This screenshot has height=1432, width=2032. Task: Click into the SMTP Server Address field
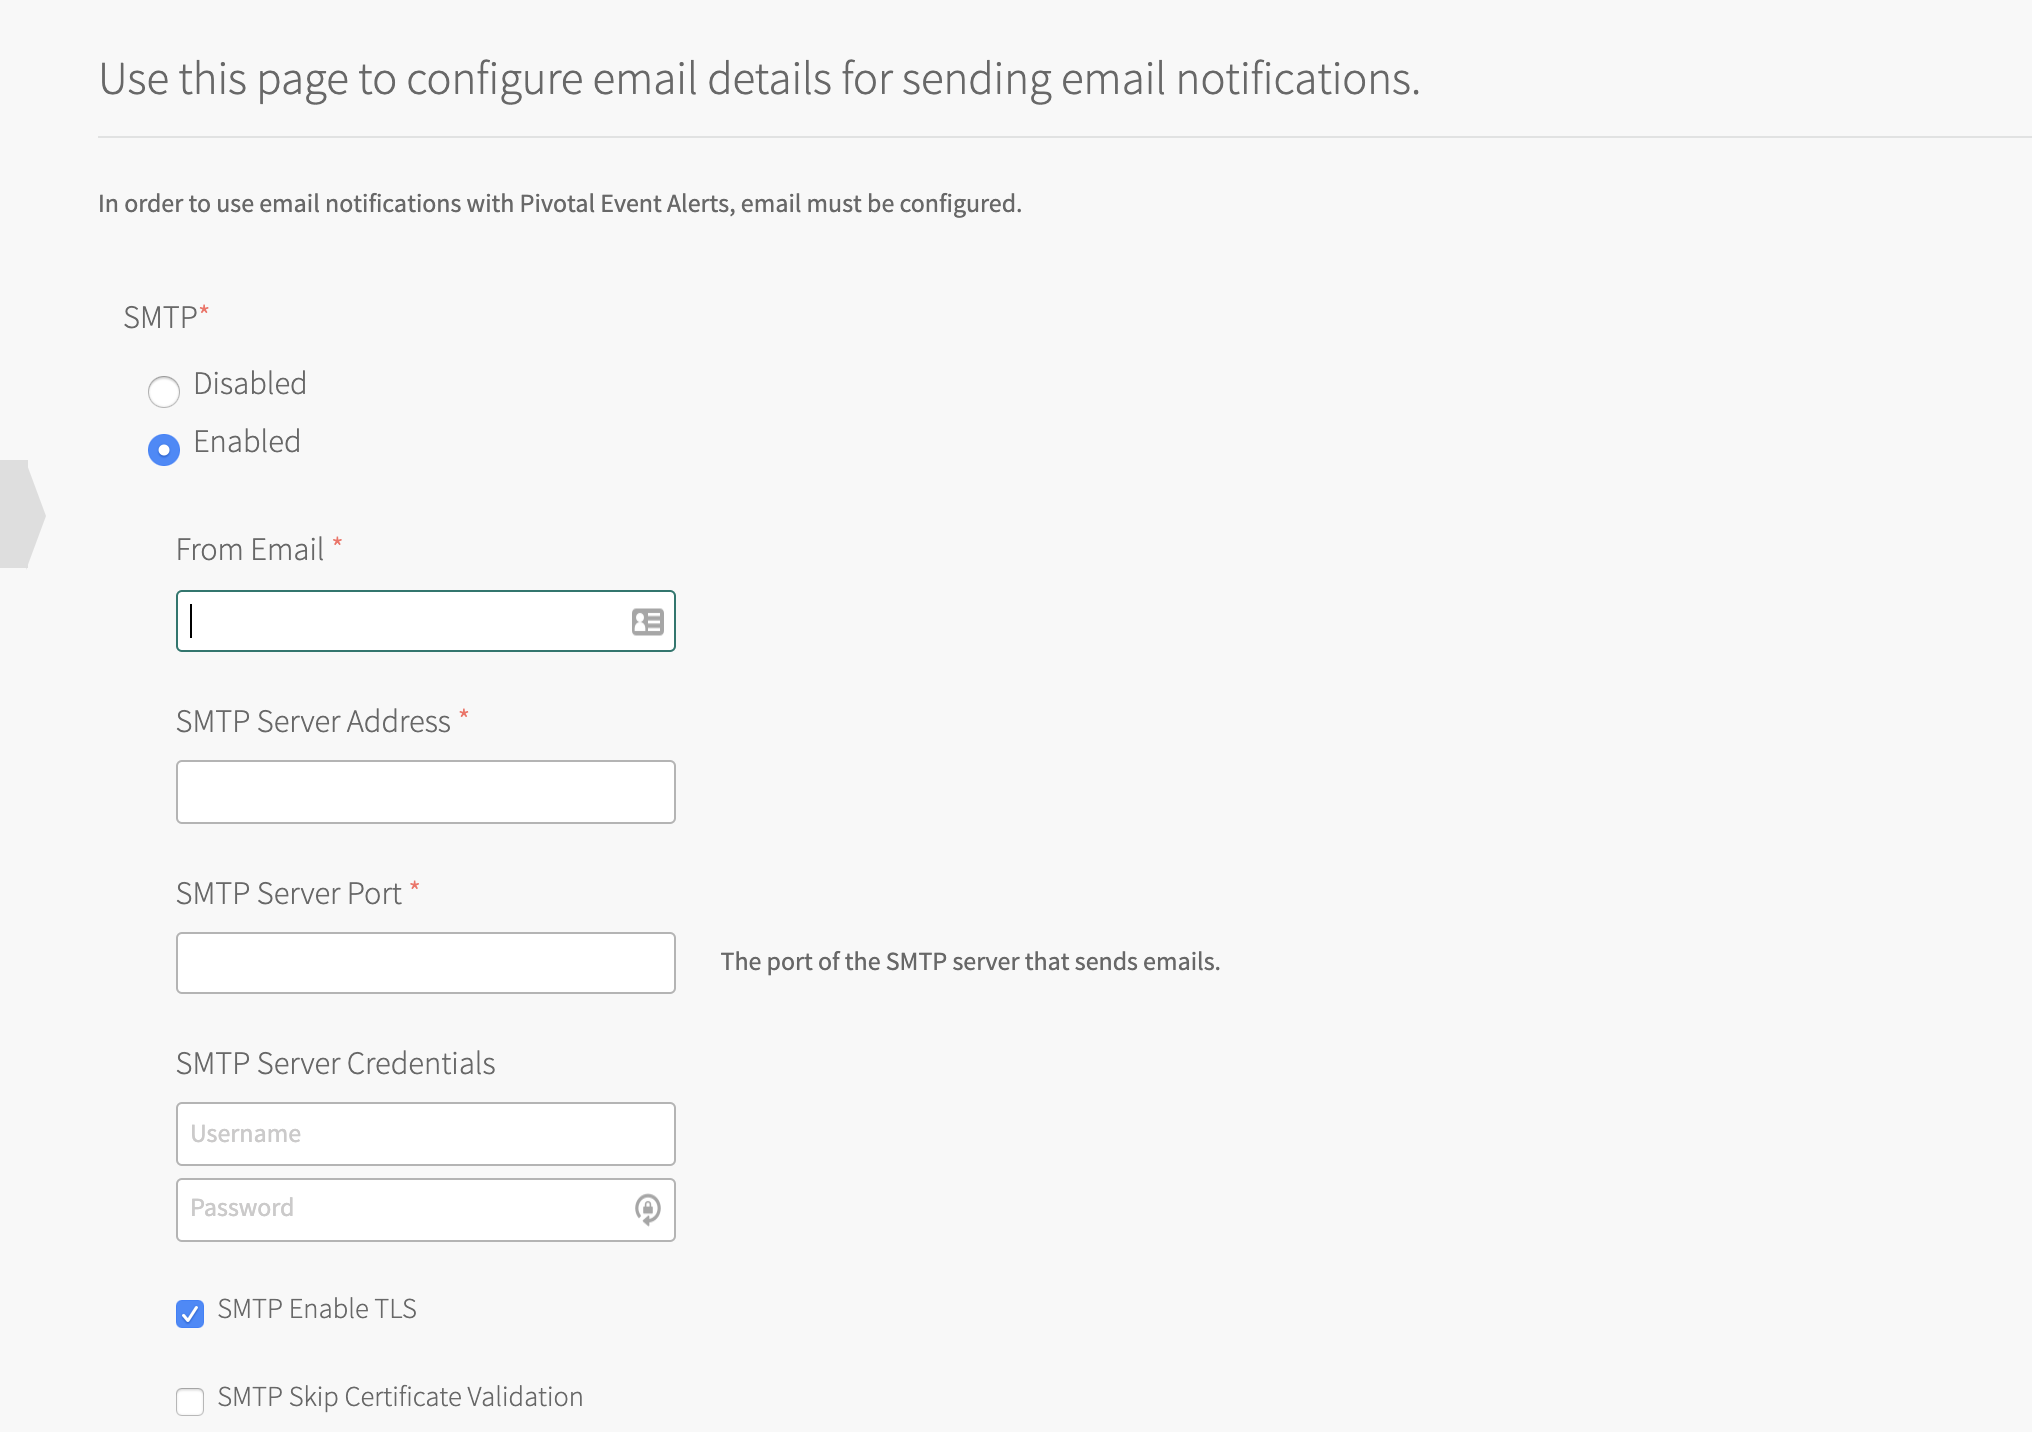click(425, 792)
